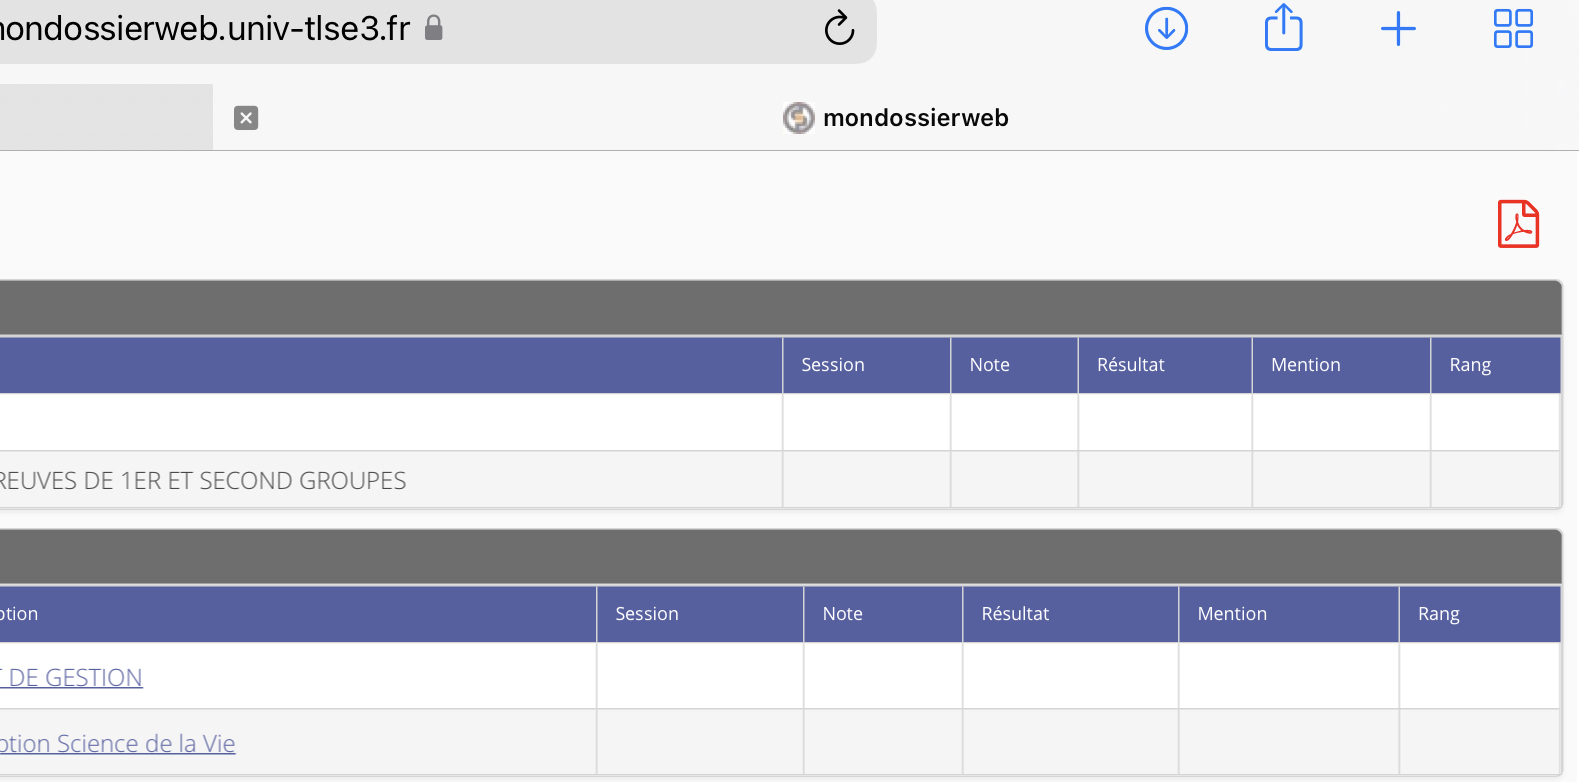Click the padlock icon in the address bar
This screenshot has width=1579, height=782.
(x=433, y=28)
